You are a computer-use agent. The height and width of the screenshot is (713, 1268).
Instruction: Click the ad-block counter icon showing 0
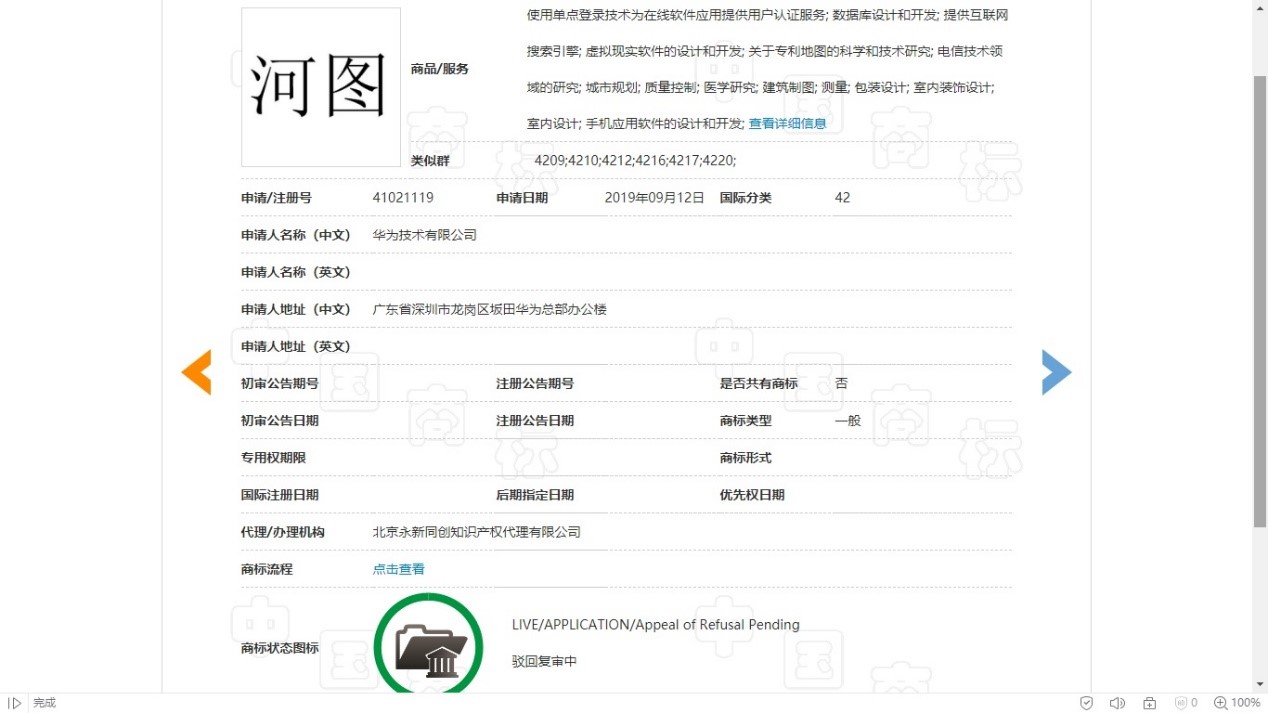(1186, 703)
